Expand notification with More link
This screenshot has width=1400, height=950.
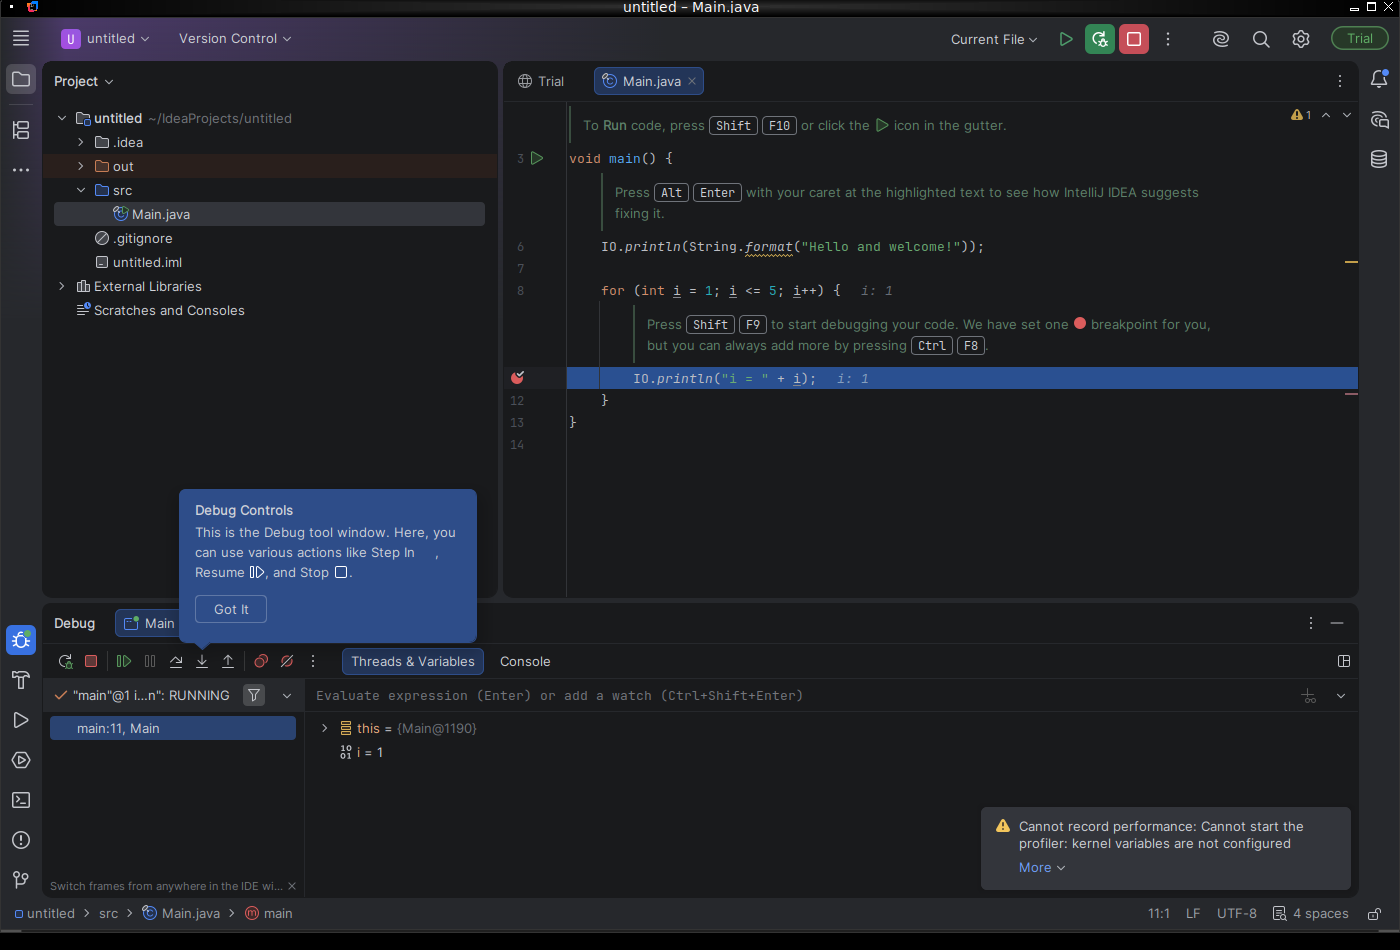click(1042, 867)
